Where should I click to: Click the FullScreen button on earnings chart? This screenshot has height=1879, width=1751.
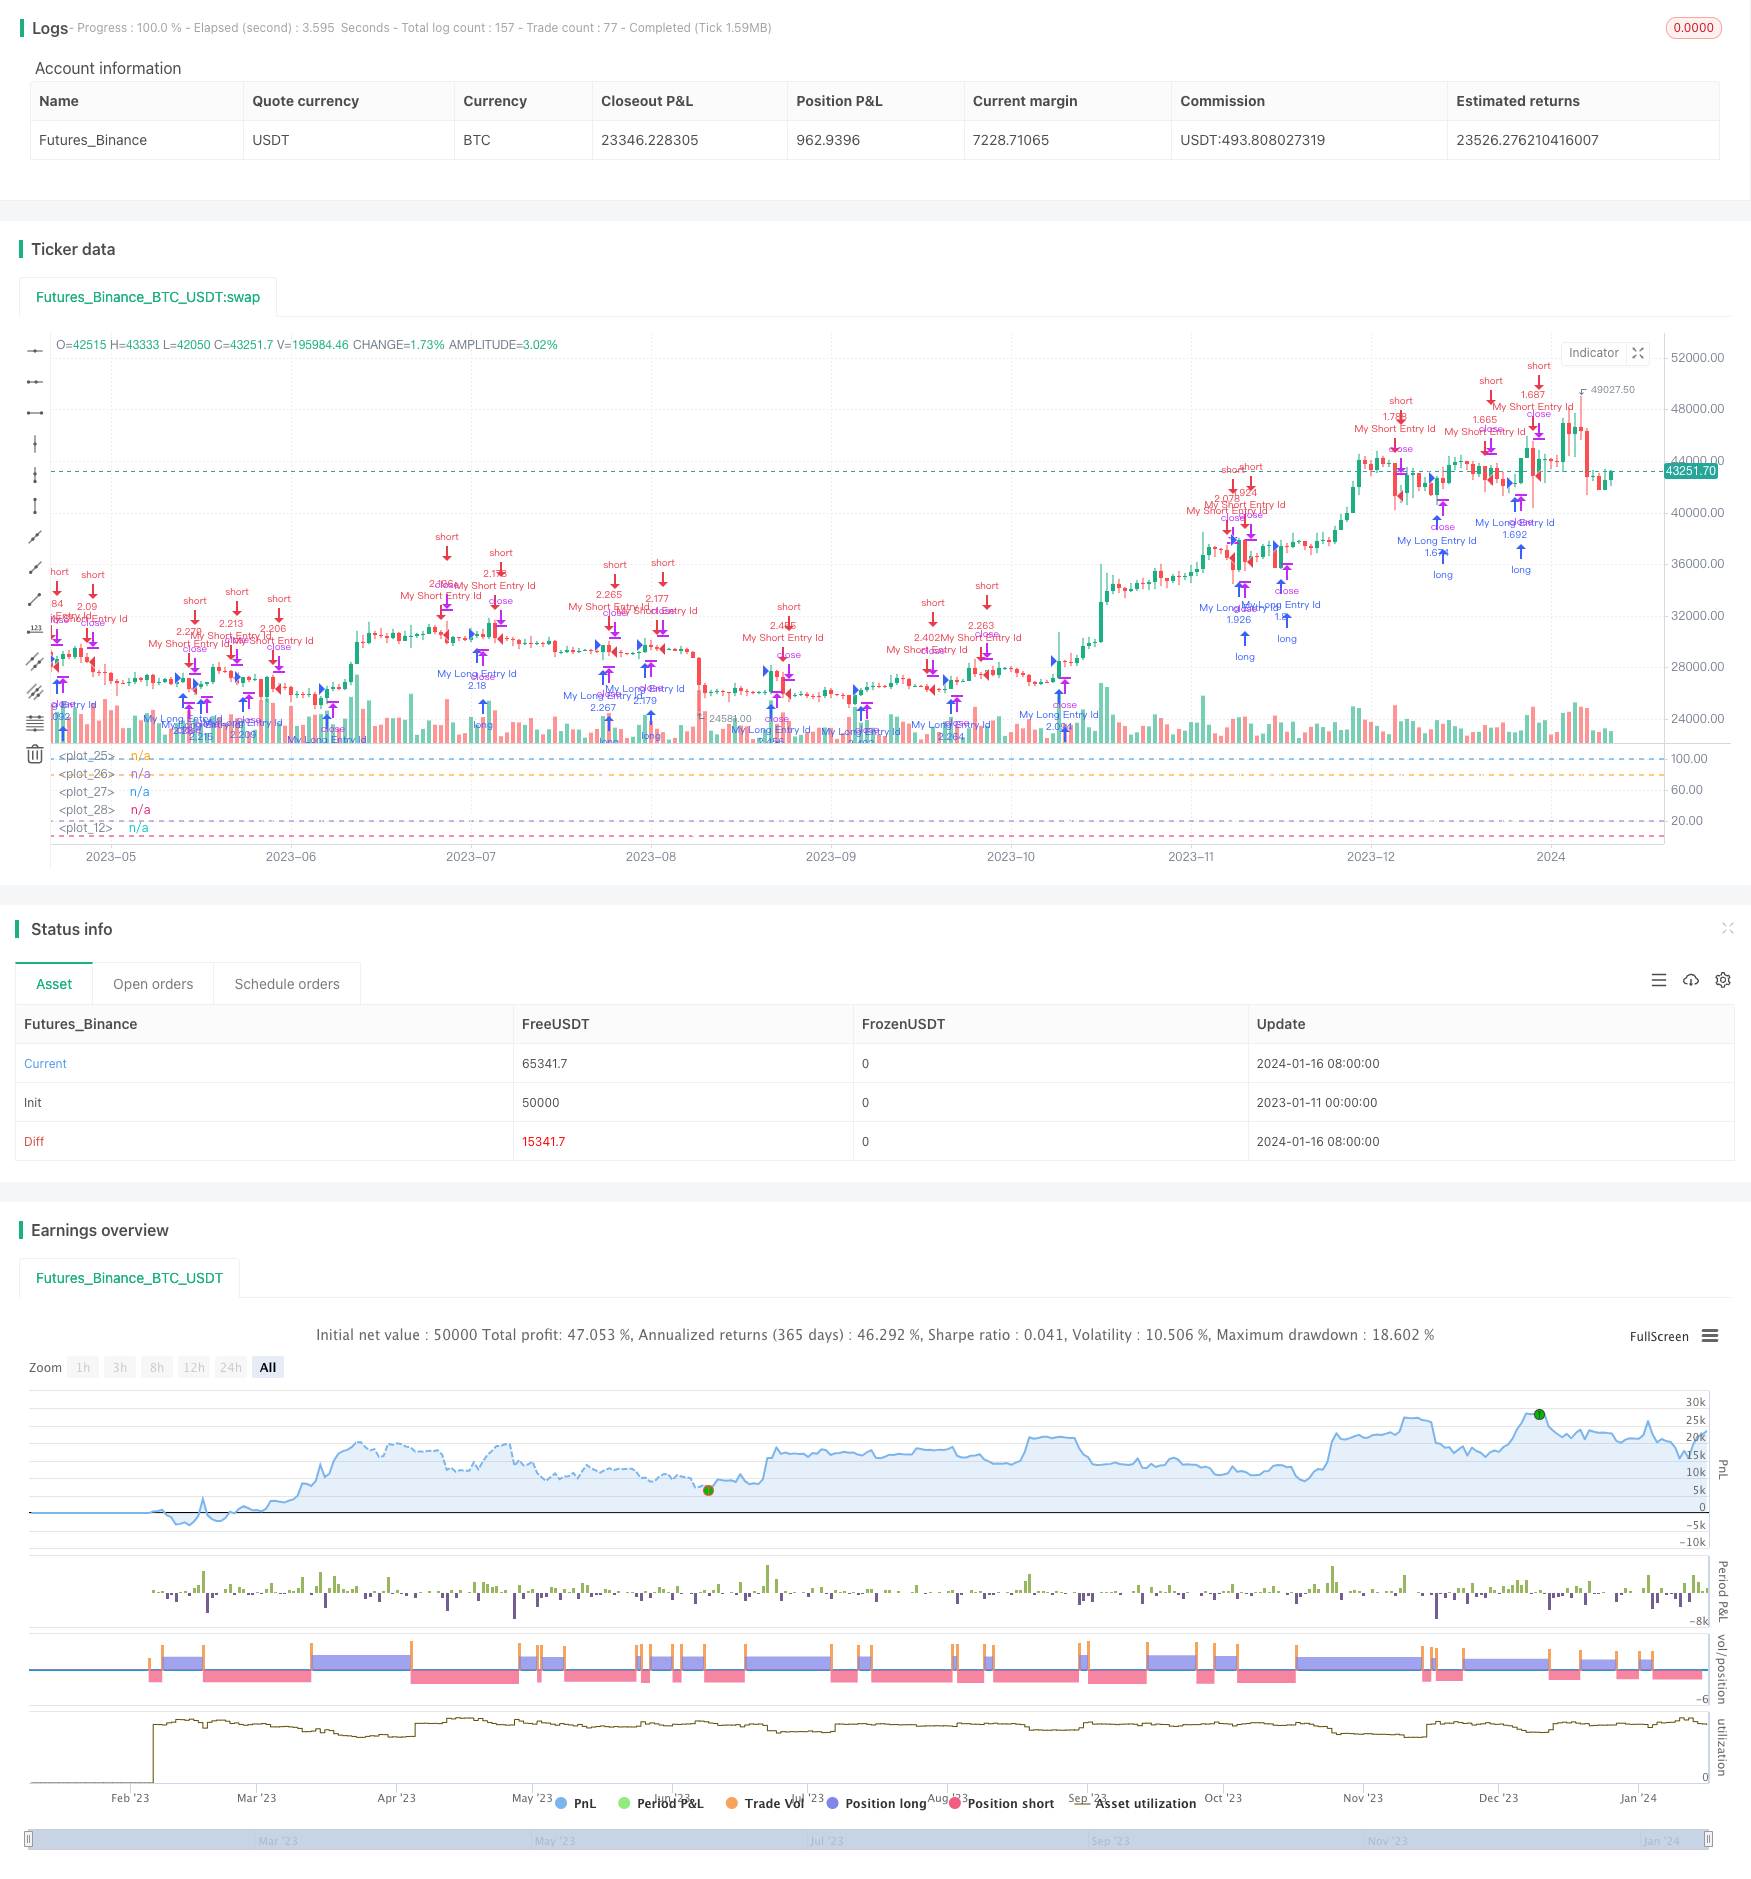[1659, 1336]
